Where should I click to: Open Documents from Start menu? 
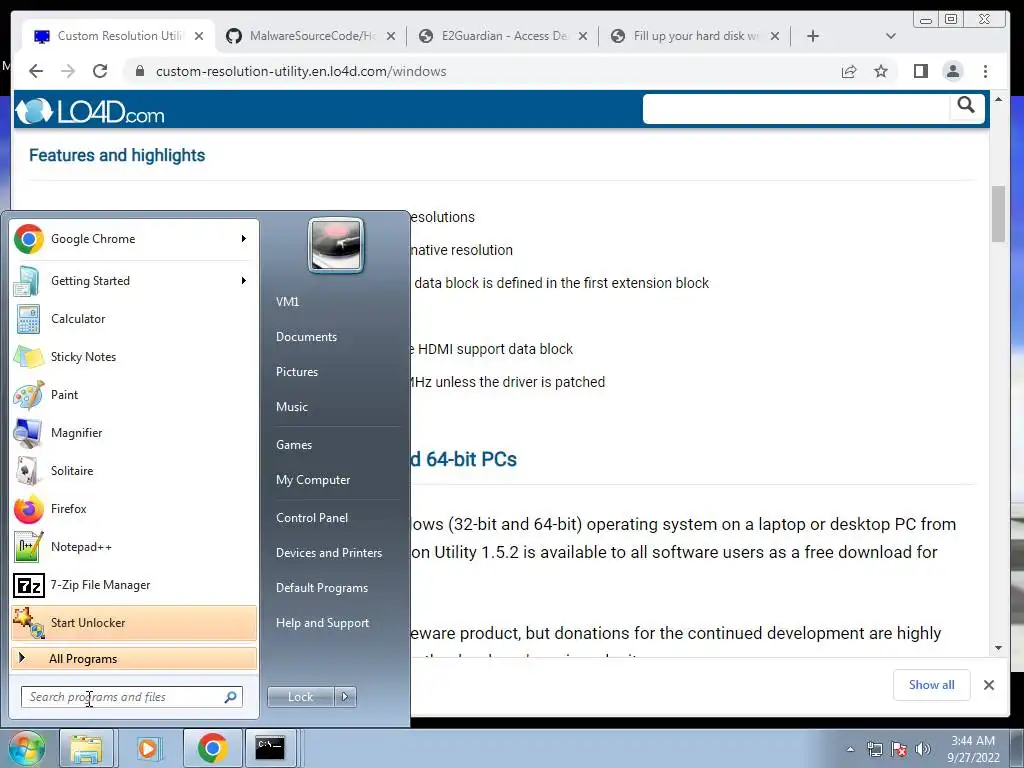306,337
